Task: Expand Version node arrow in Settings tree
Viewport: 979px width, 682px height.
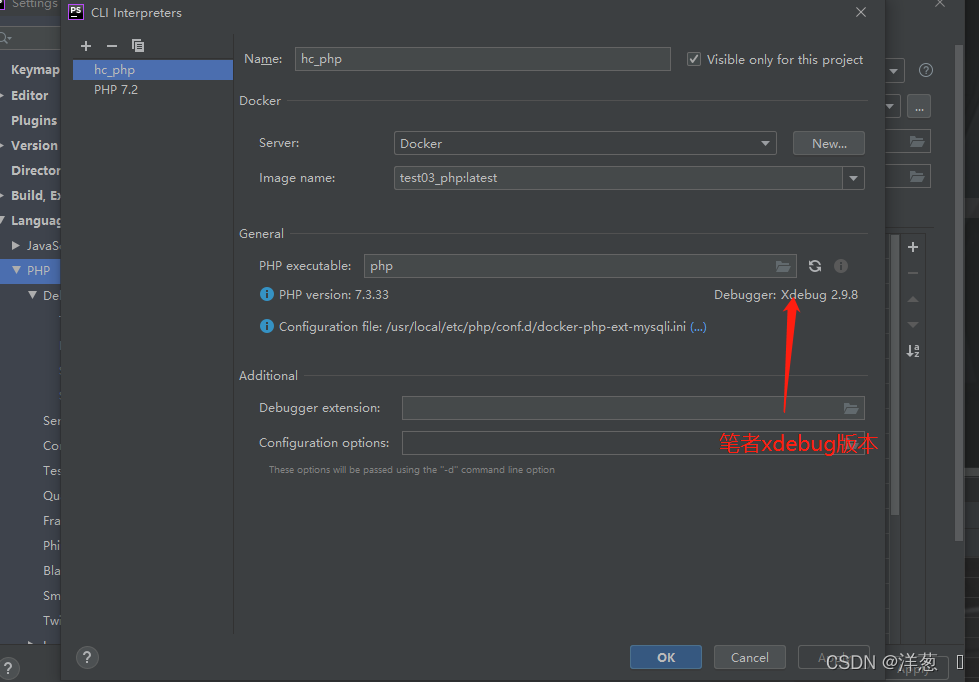Action: tap(3, 146)
